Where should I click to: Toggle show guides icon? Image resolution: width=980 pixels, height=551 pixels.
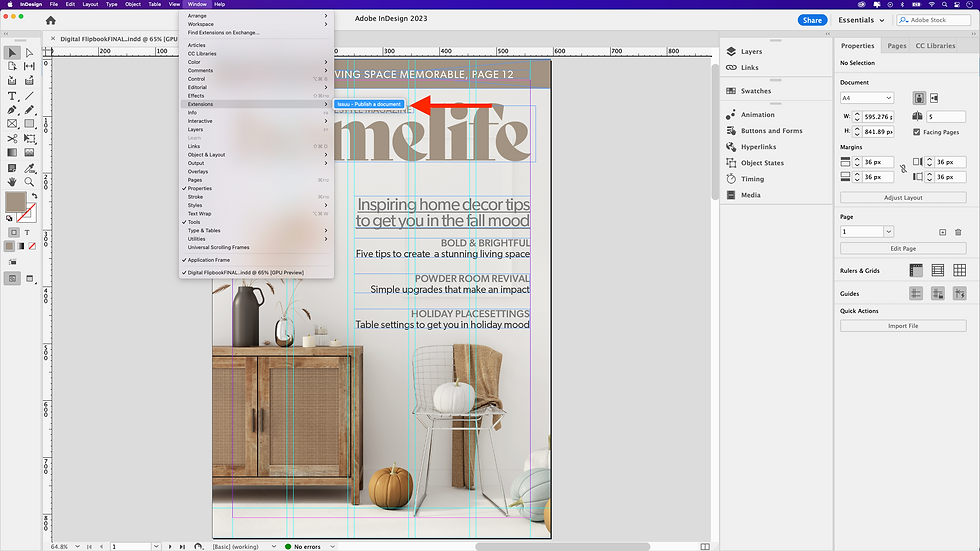(916, 294)
